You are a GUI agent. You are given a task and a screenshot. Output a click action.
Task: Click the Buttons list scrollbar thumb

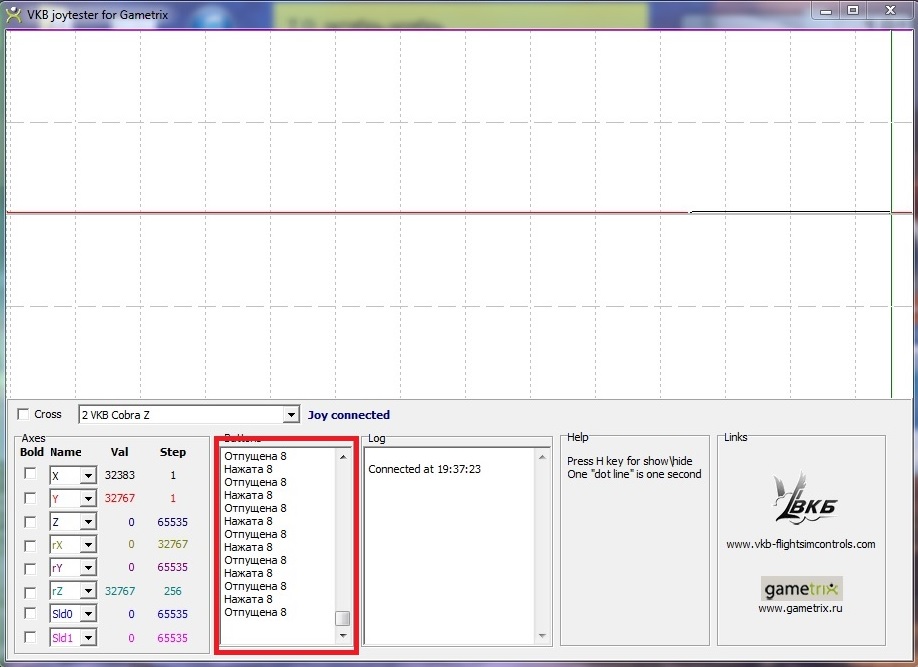click(x=342, y=618)
